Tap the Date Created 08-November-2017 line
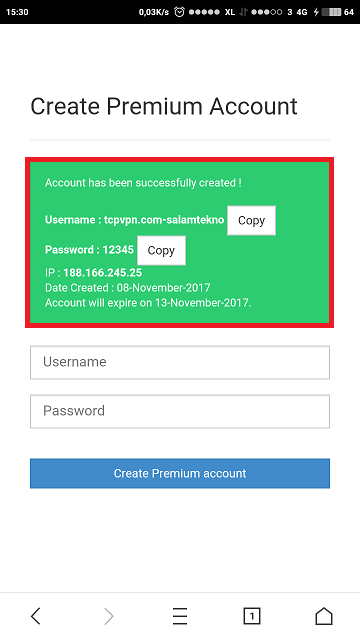360x640 pixels. pyautogui.click(x=127, y=288)
